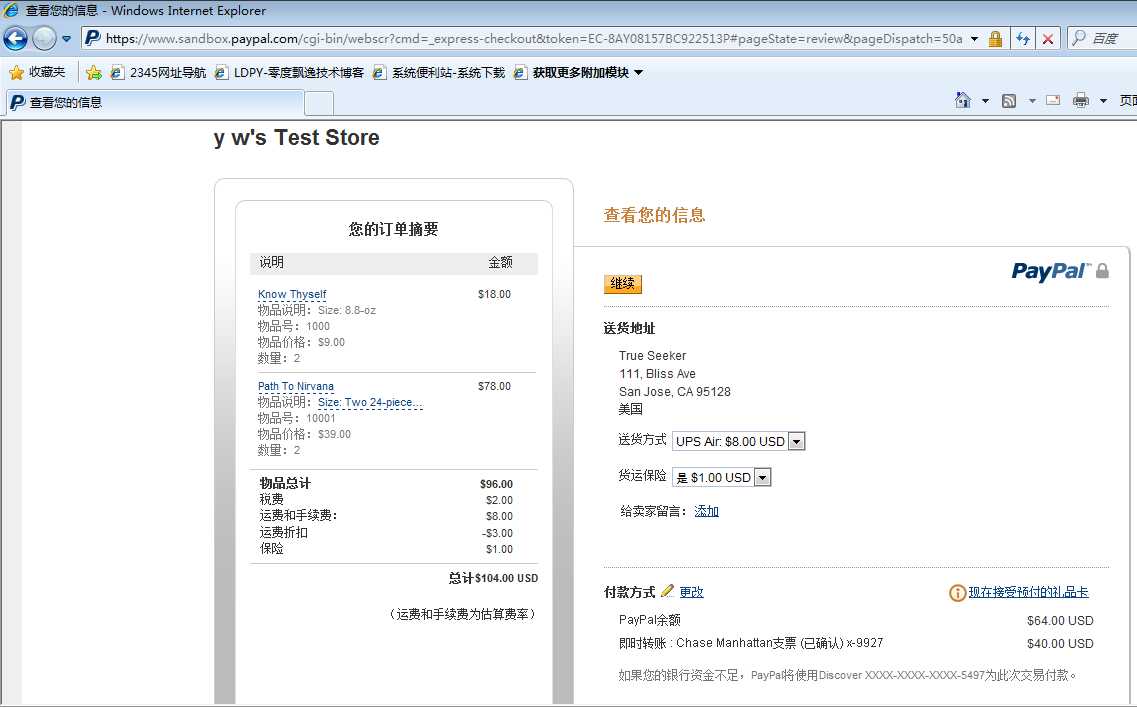Click the RSS feeds icon
Viewport: 1137px width, 708px height.
(x=1010, y=101)
